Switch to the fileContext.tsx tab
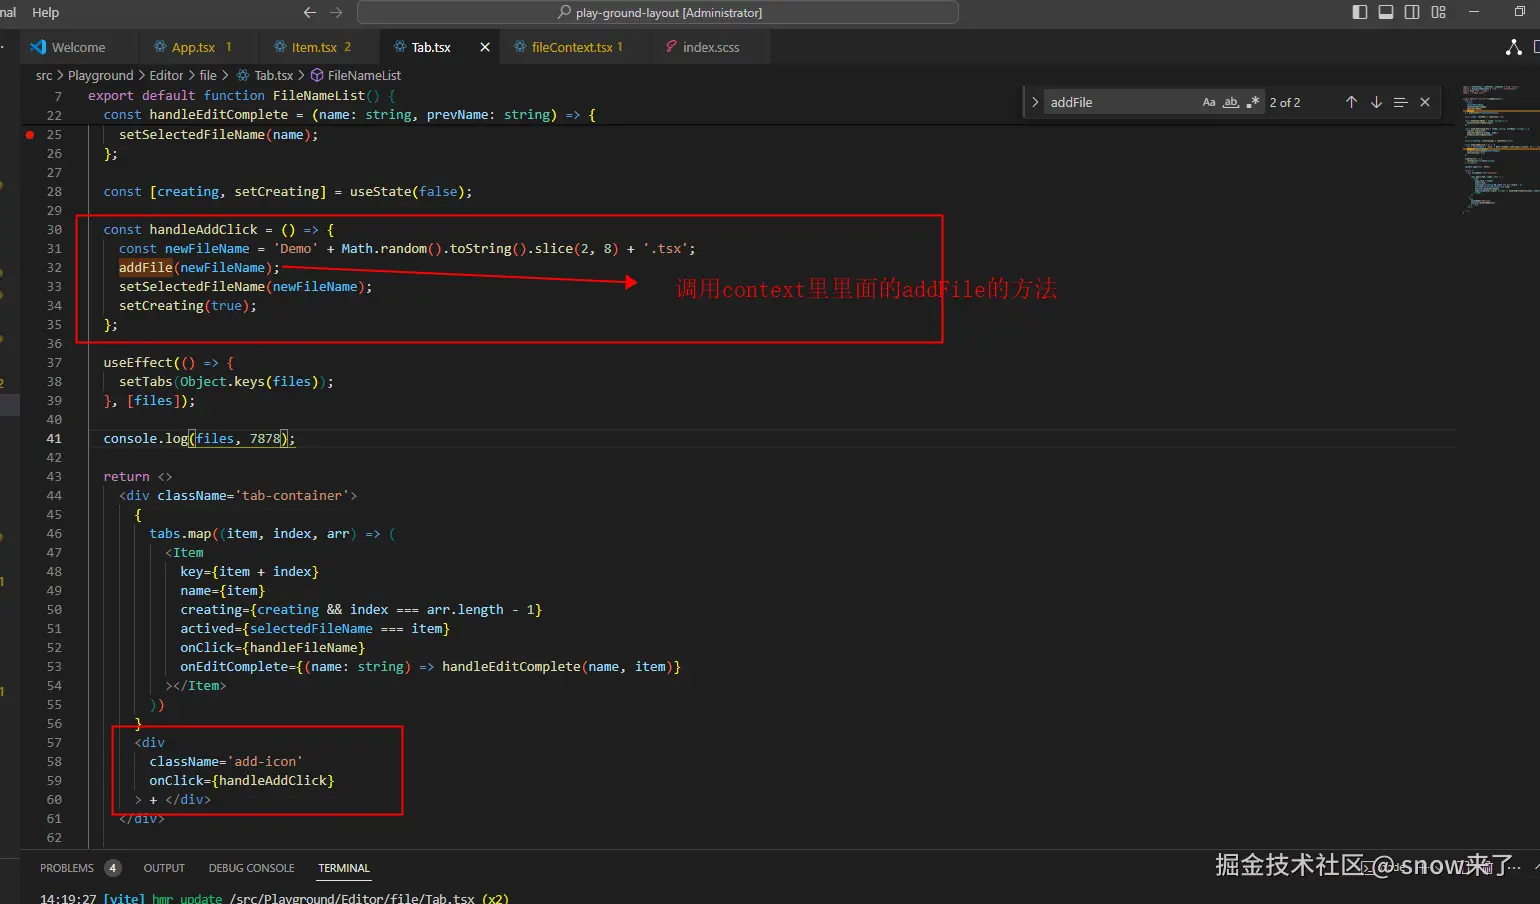Image resolution: width=1540 pixels, height=904 pixels. [x=572, y=47]
